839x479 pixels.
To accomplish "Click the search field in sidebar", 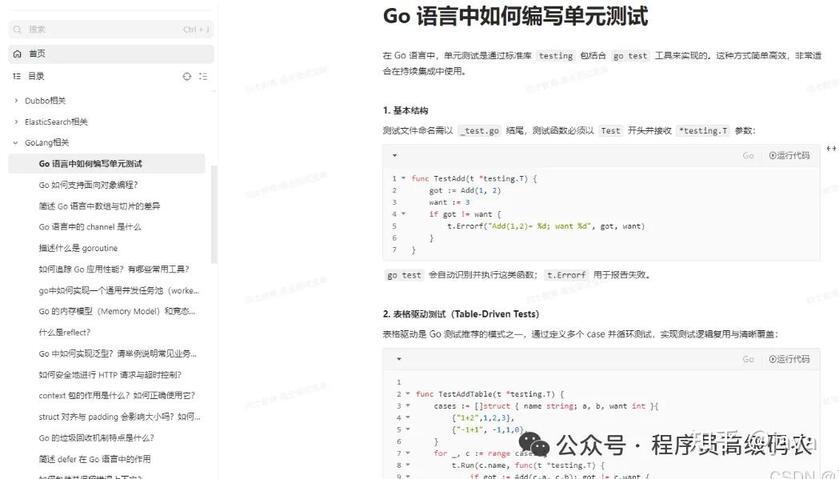I will pos(111,29).
